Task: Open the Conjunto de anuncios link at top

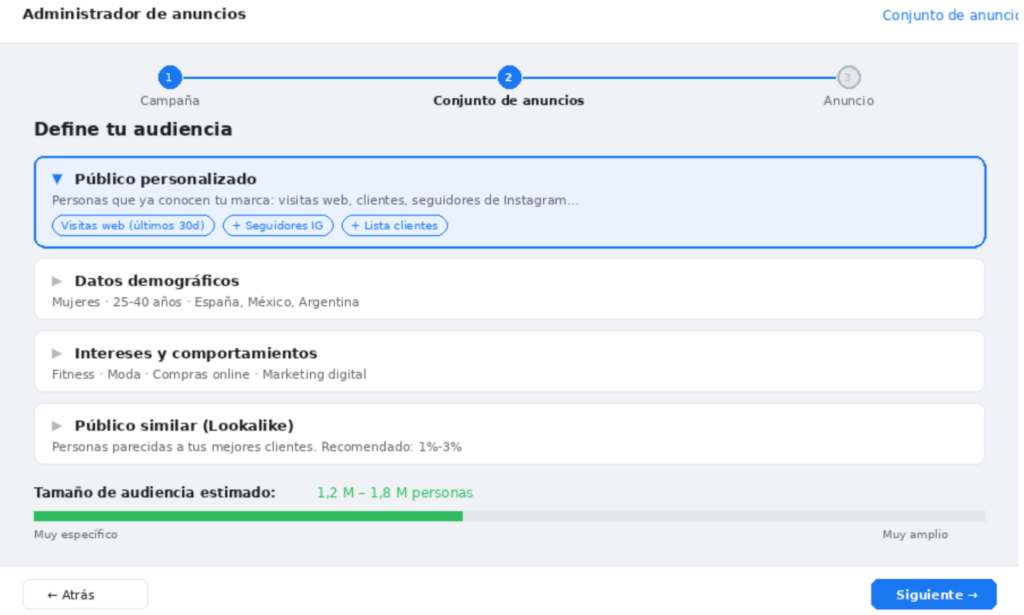Action: 950,15
